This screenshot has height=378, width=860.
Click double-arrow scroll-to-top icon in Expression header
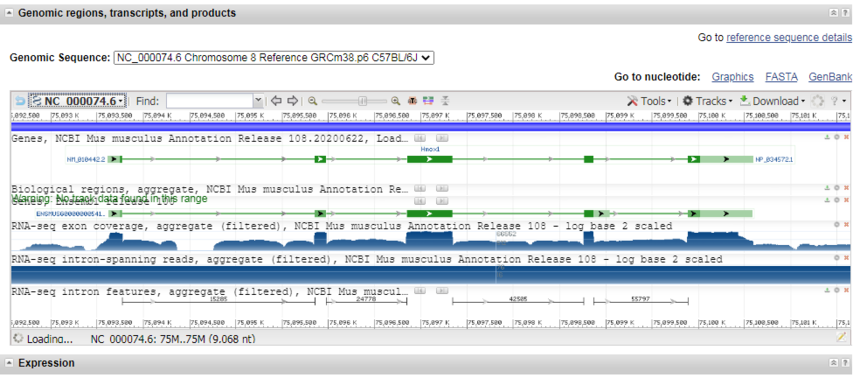point(834,363)
